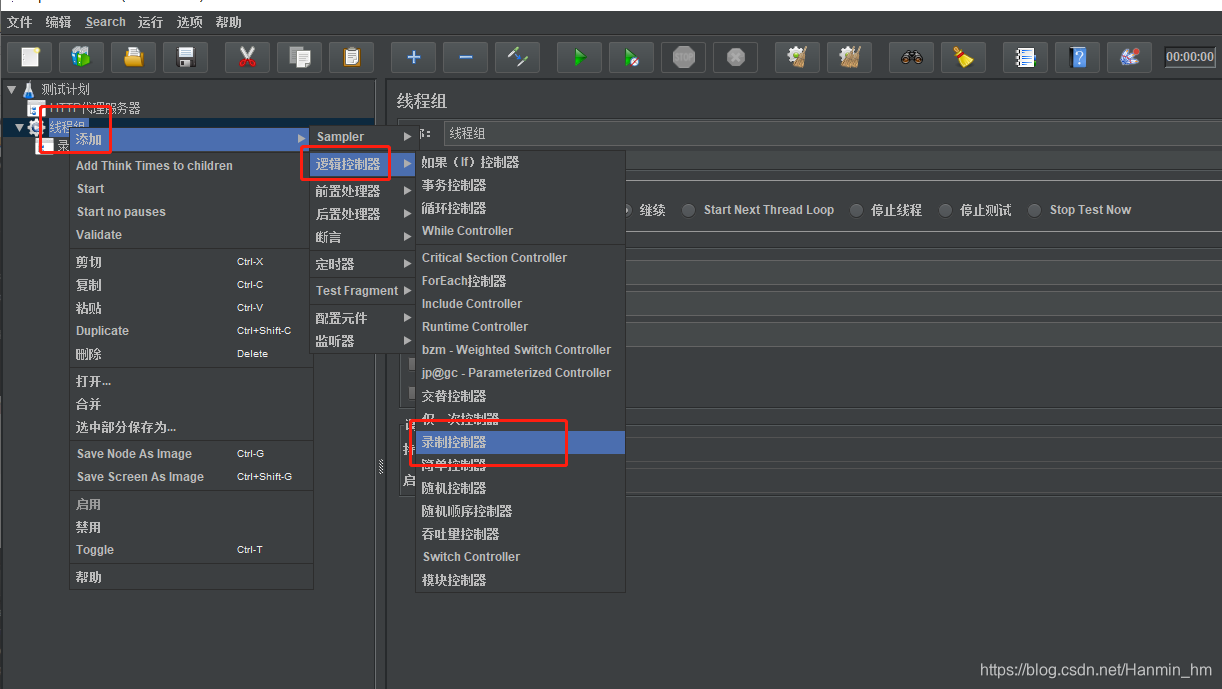Click the rightmost toolbar plugin icon
This screenshot has width=1222, height=689.
(1129, 57)
